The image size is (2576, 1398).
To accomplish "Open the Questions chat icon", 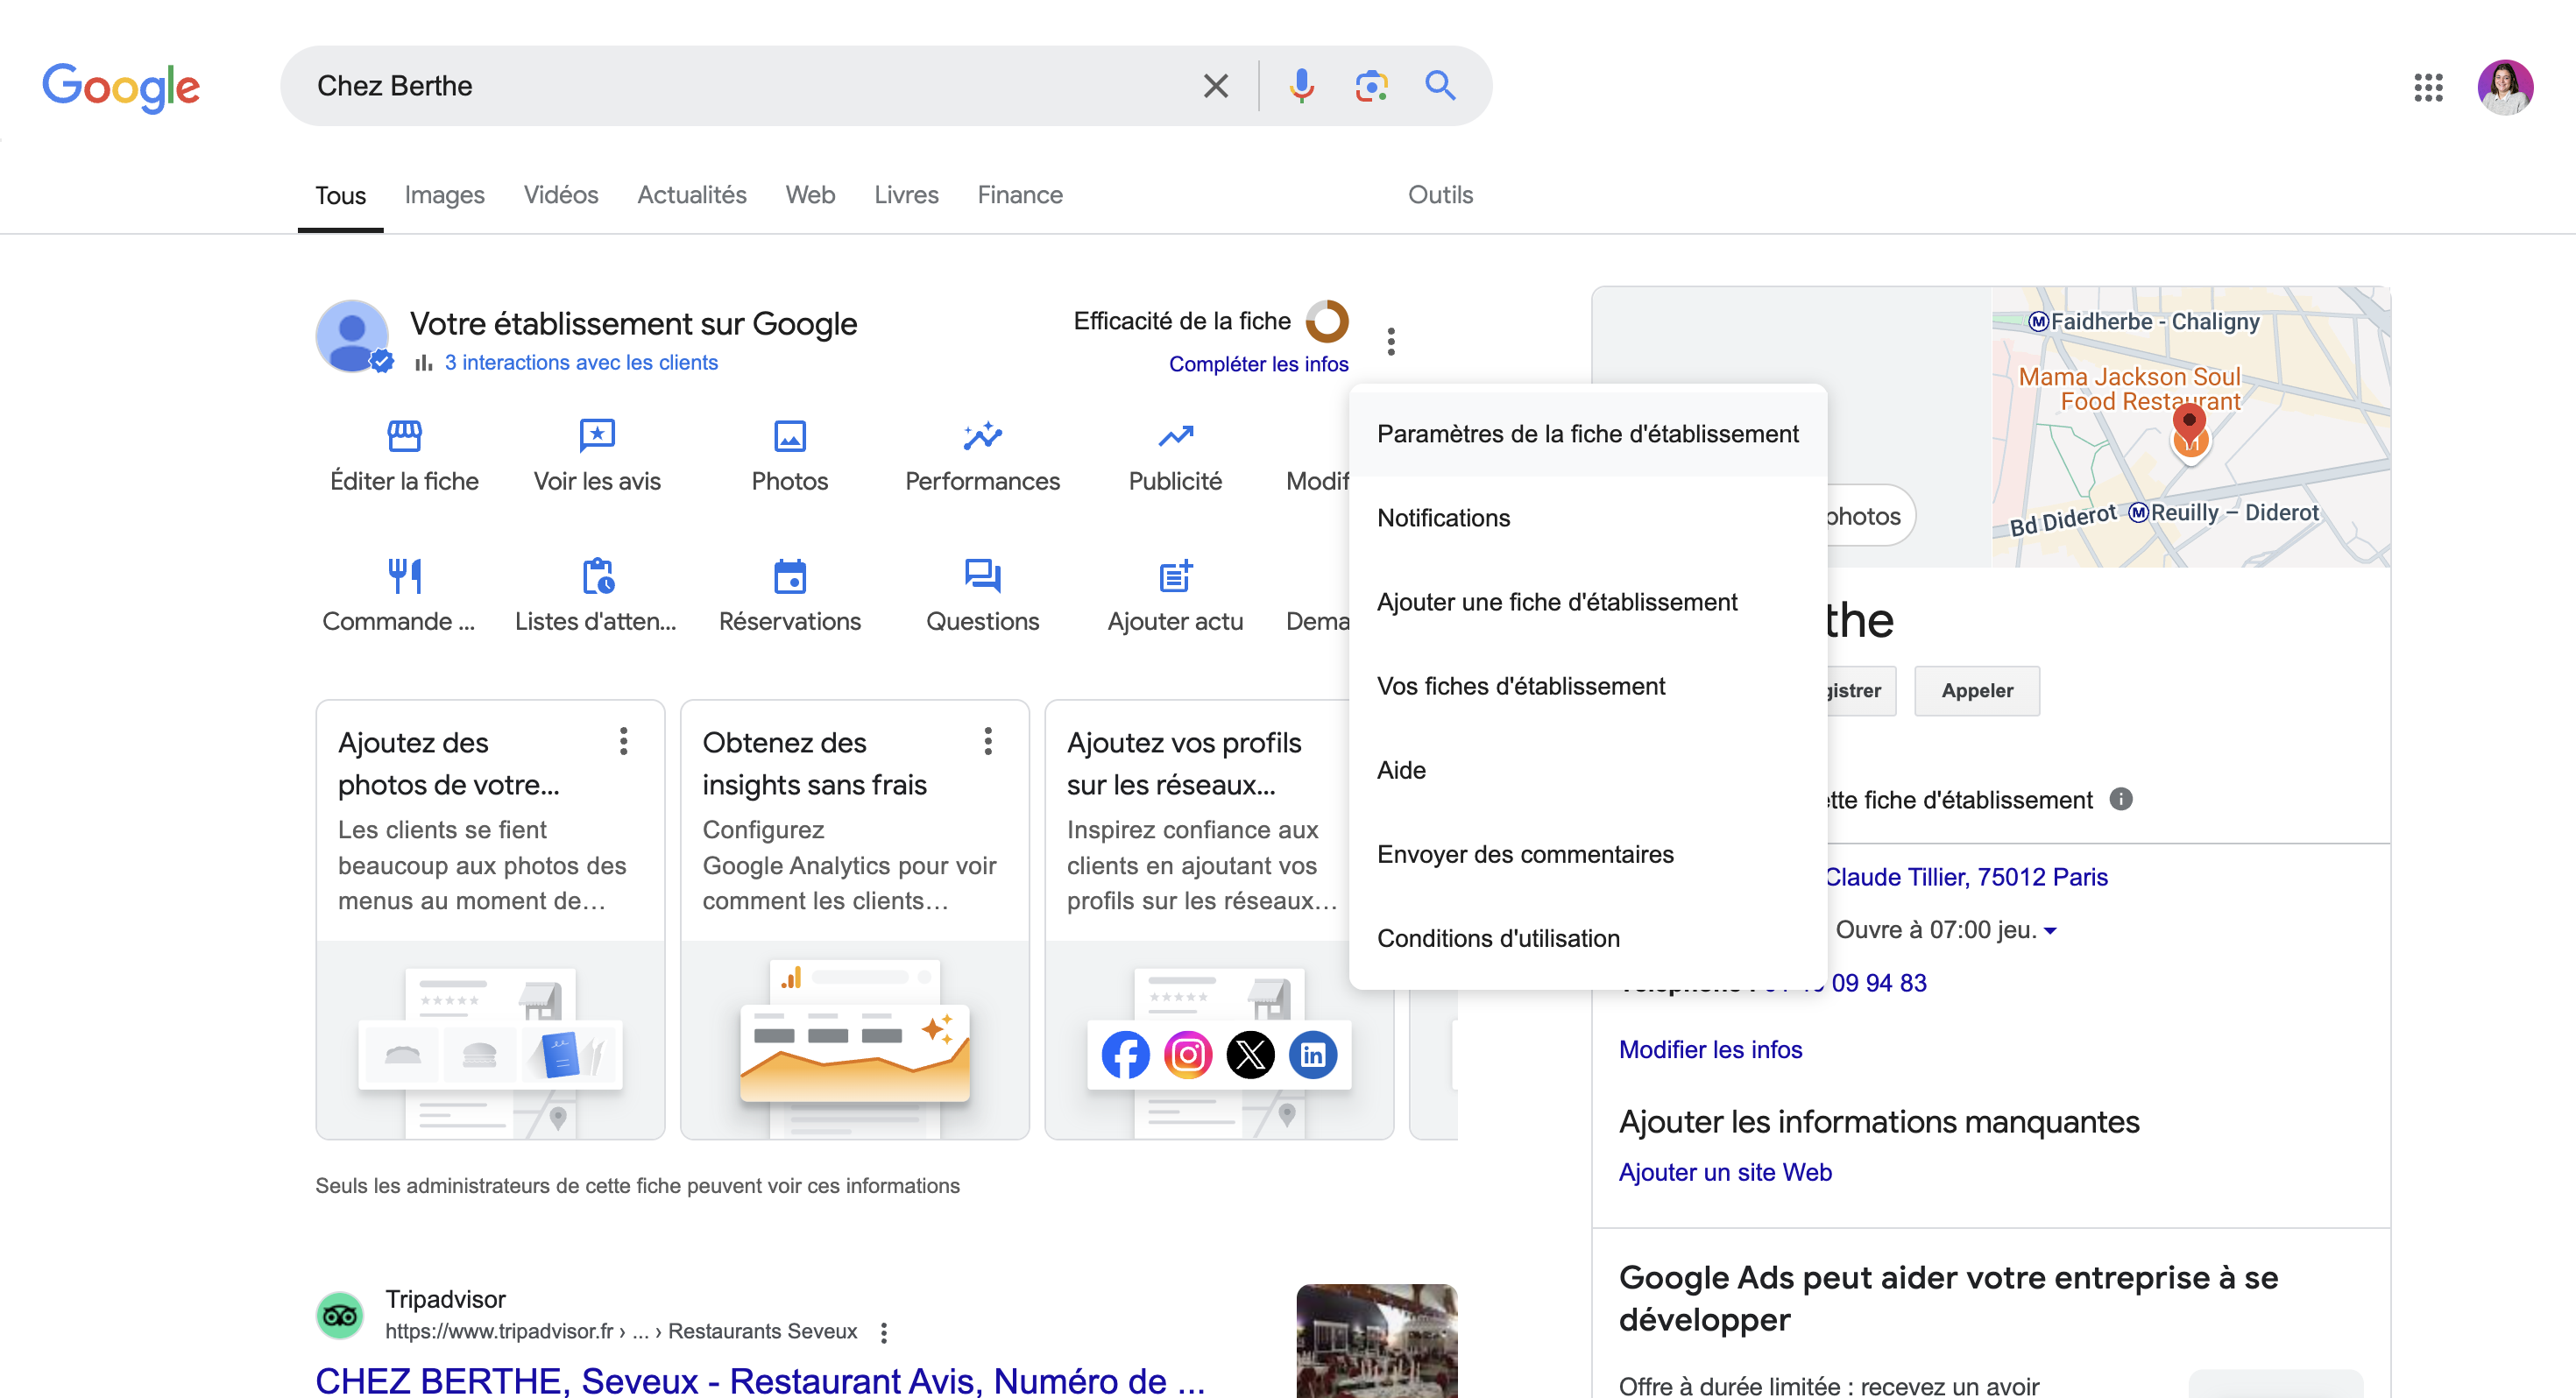I will tap(982, 576).
